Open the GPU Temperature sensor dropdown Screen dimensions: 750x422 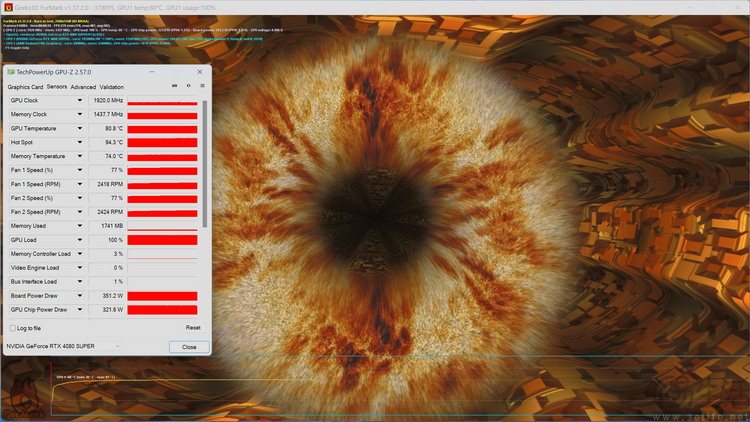[x=80, y=128]
